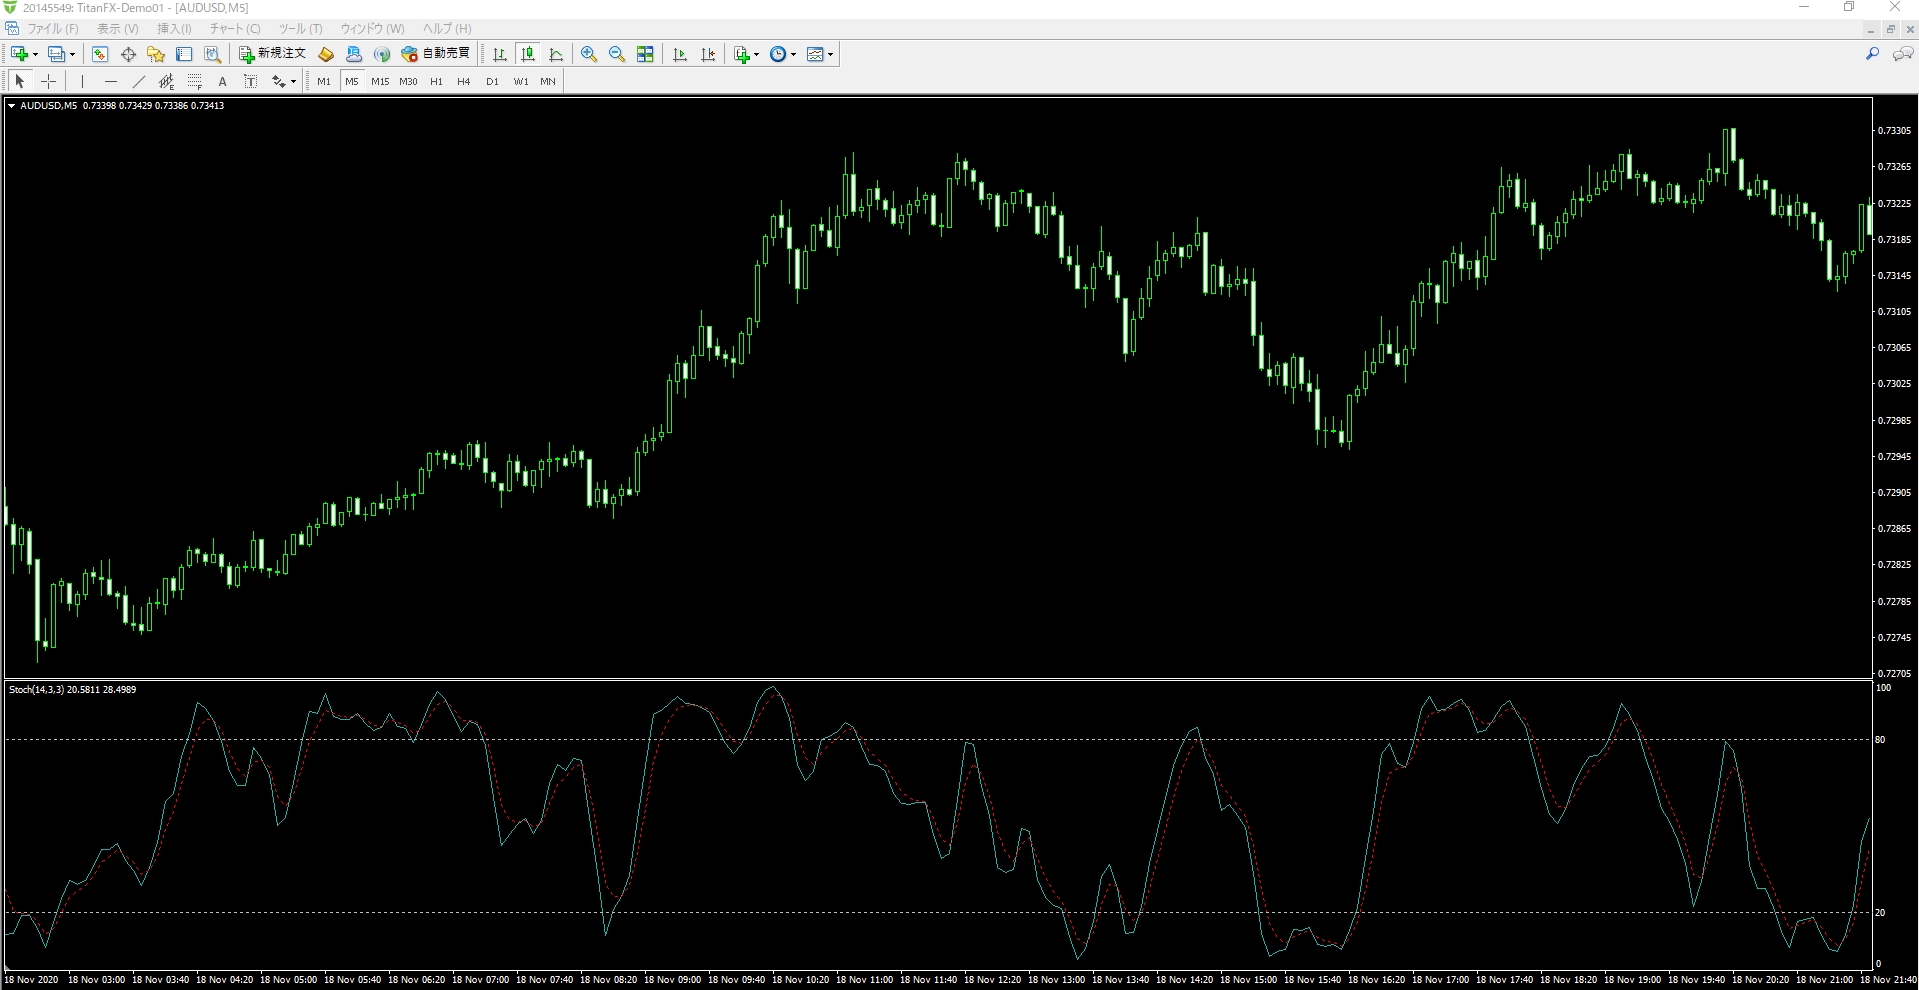Open the ウィンドウ (W) menu

click(372, 29)
